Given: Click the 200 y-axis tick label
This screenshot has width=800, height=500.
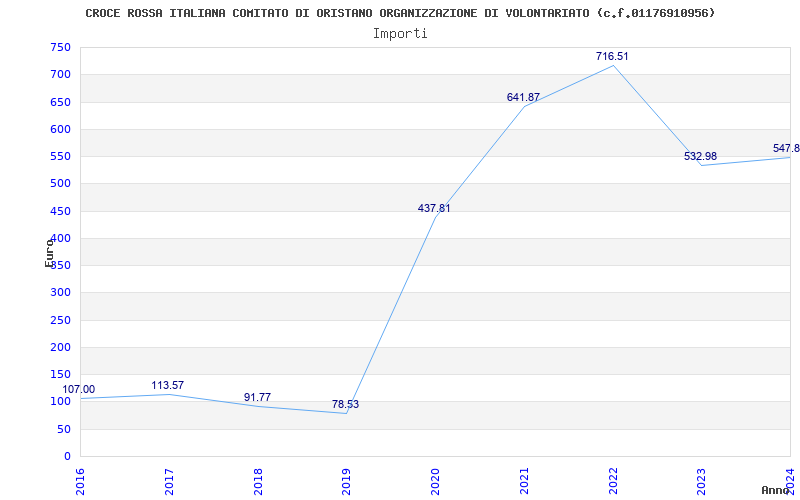Looking at the screenshot, I should tap(61, 347).
